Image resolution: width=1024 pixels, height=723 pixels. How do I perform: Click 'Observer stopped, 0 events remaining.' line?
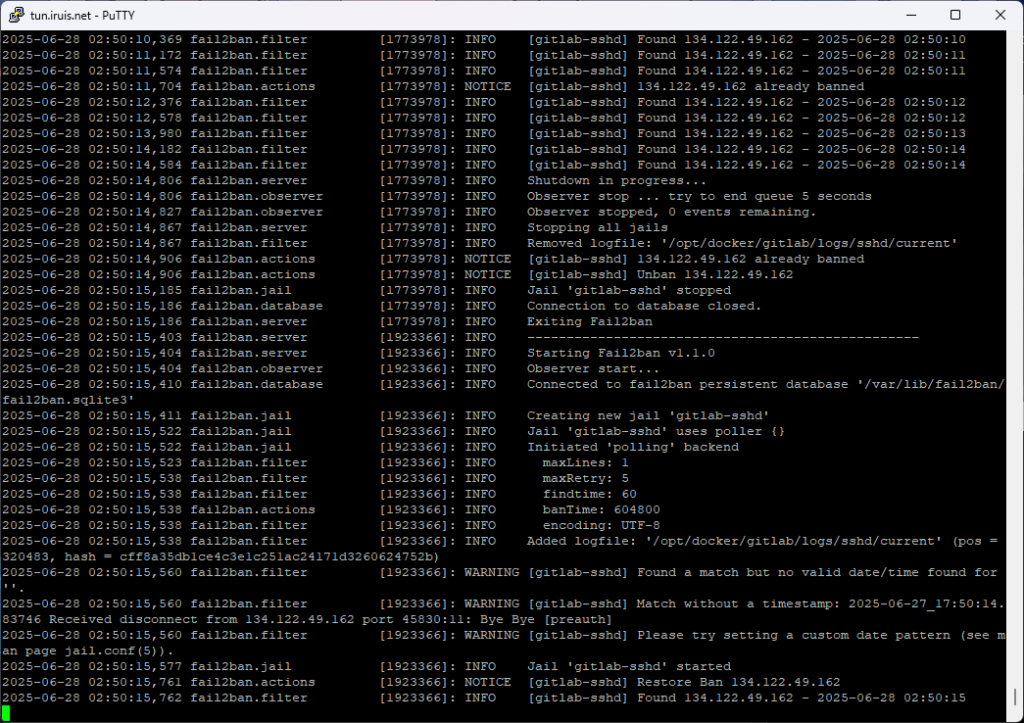click(671, 212)
